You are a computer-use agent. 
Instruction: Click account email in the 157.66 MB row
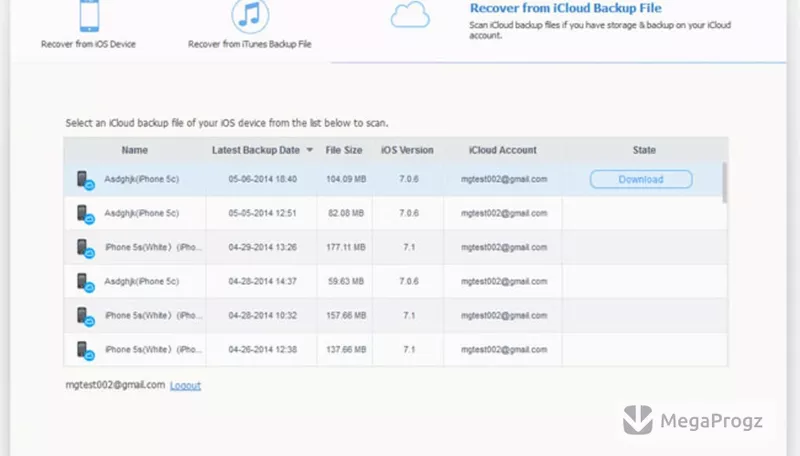coord(504,316)
